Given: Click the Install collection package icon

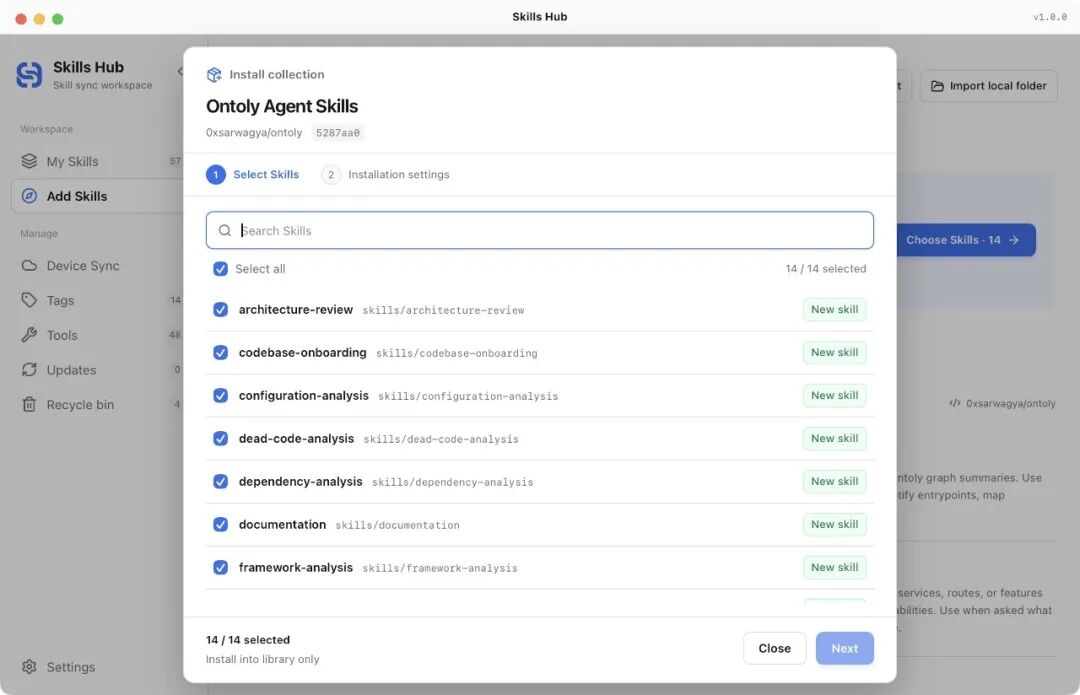Looking at the screenshot, I should 214,74.
